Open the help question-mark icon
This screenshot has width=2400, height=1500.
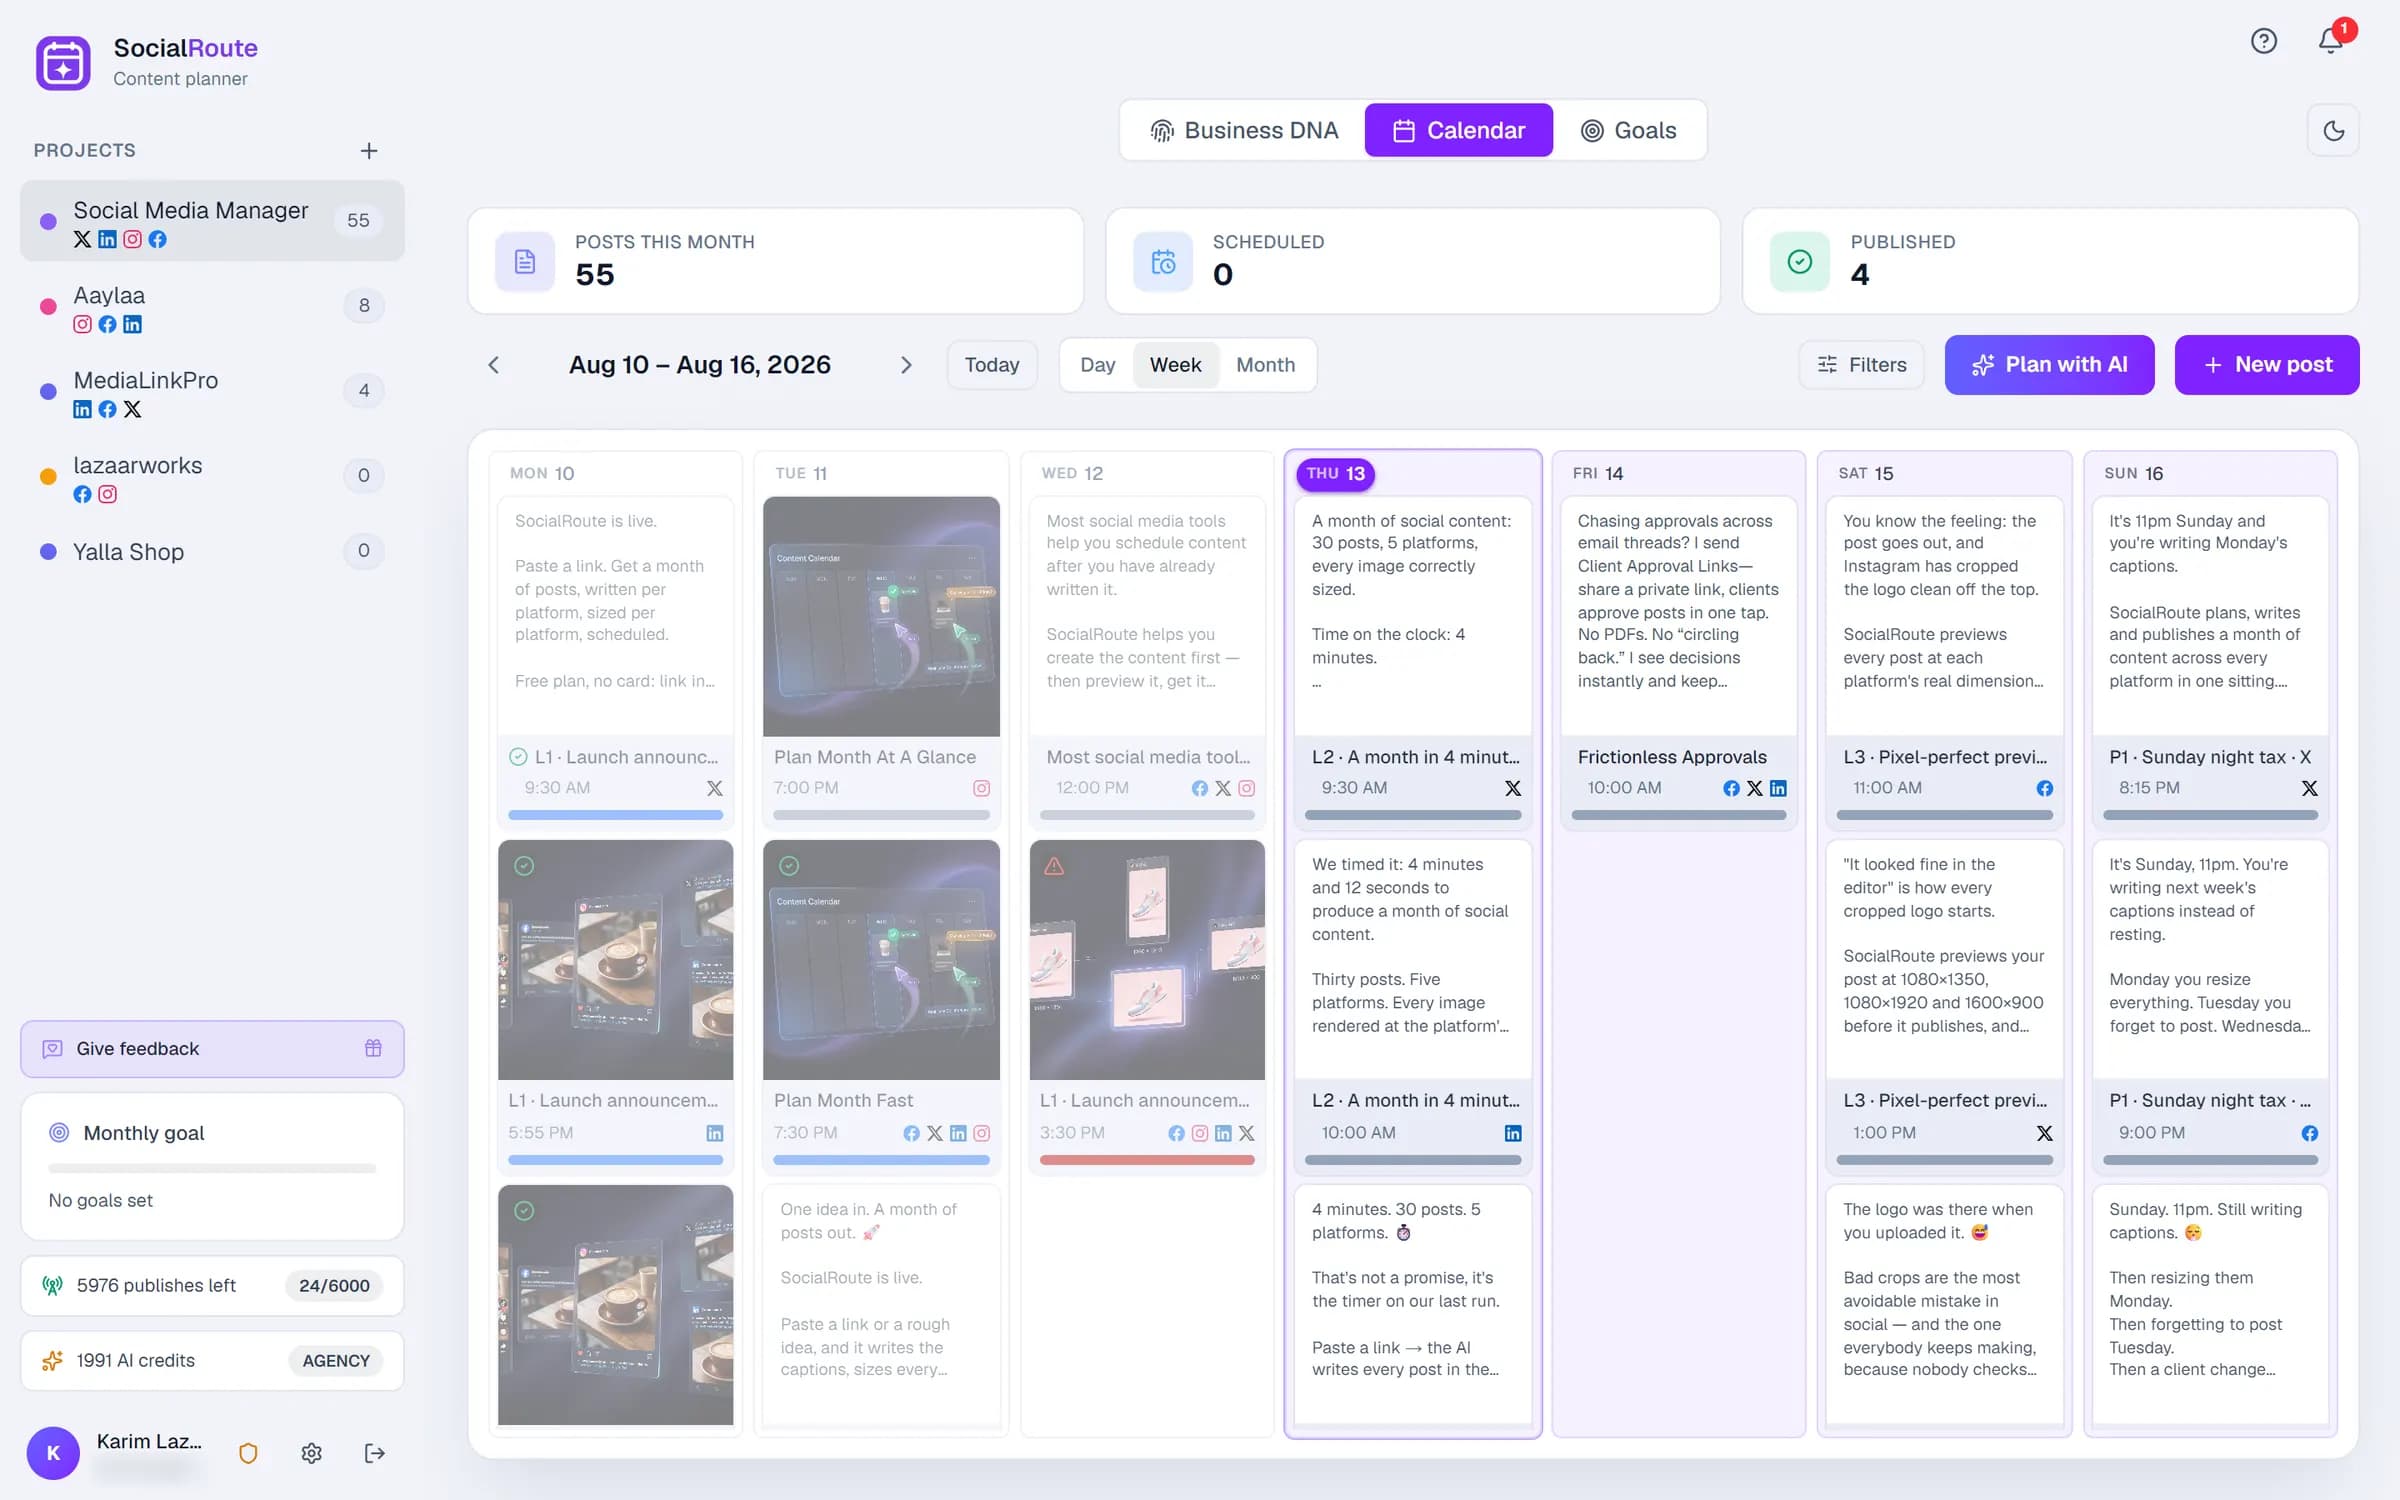pos(2264,41)
